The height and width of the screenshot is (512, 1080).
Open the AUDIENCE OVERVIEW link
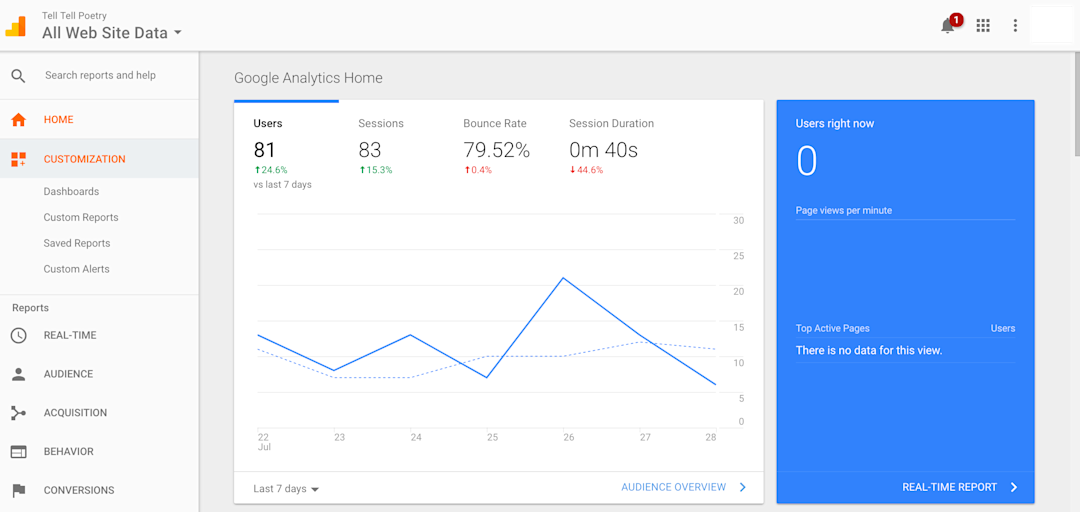click(674, 487)
